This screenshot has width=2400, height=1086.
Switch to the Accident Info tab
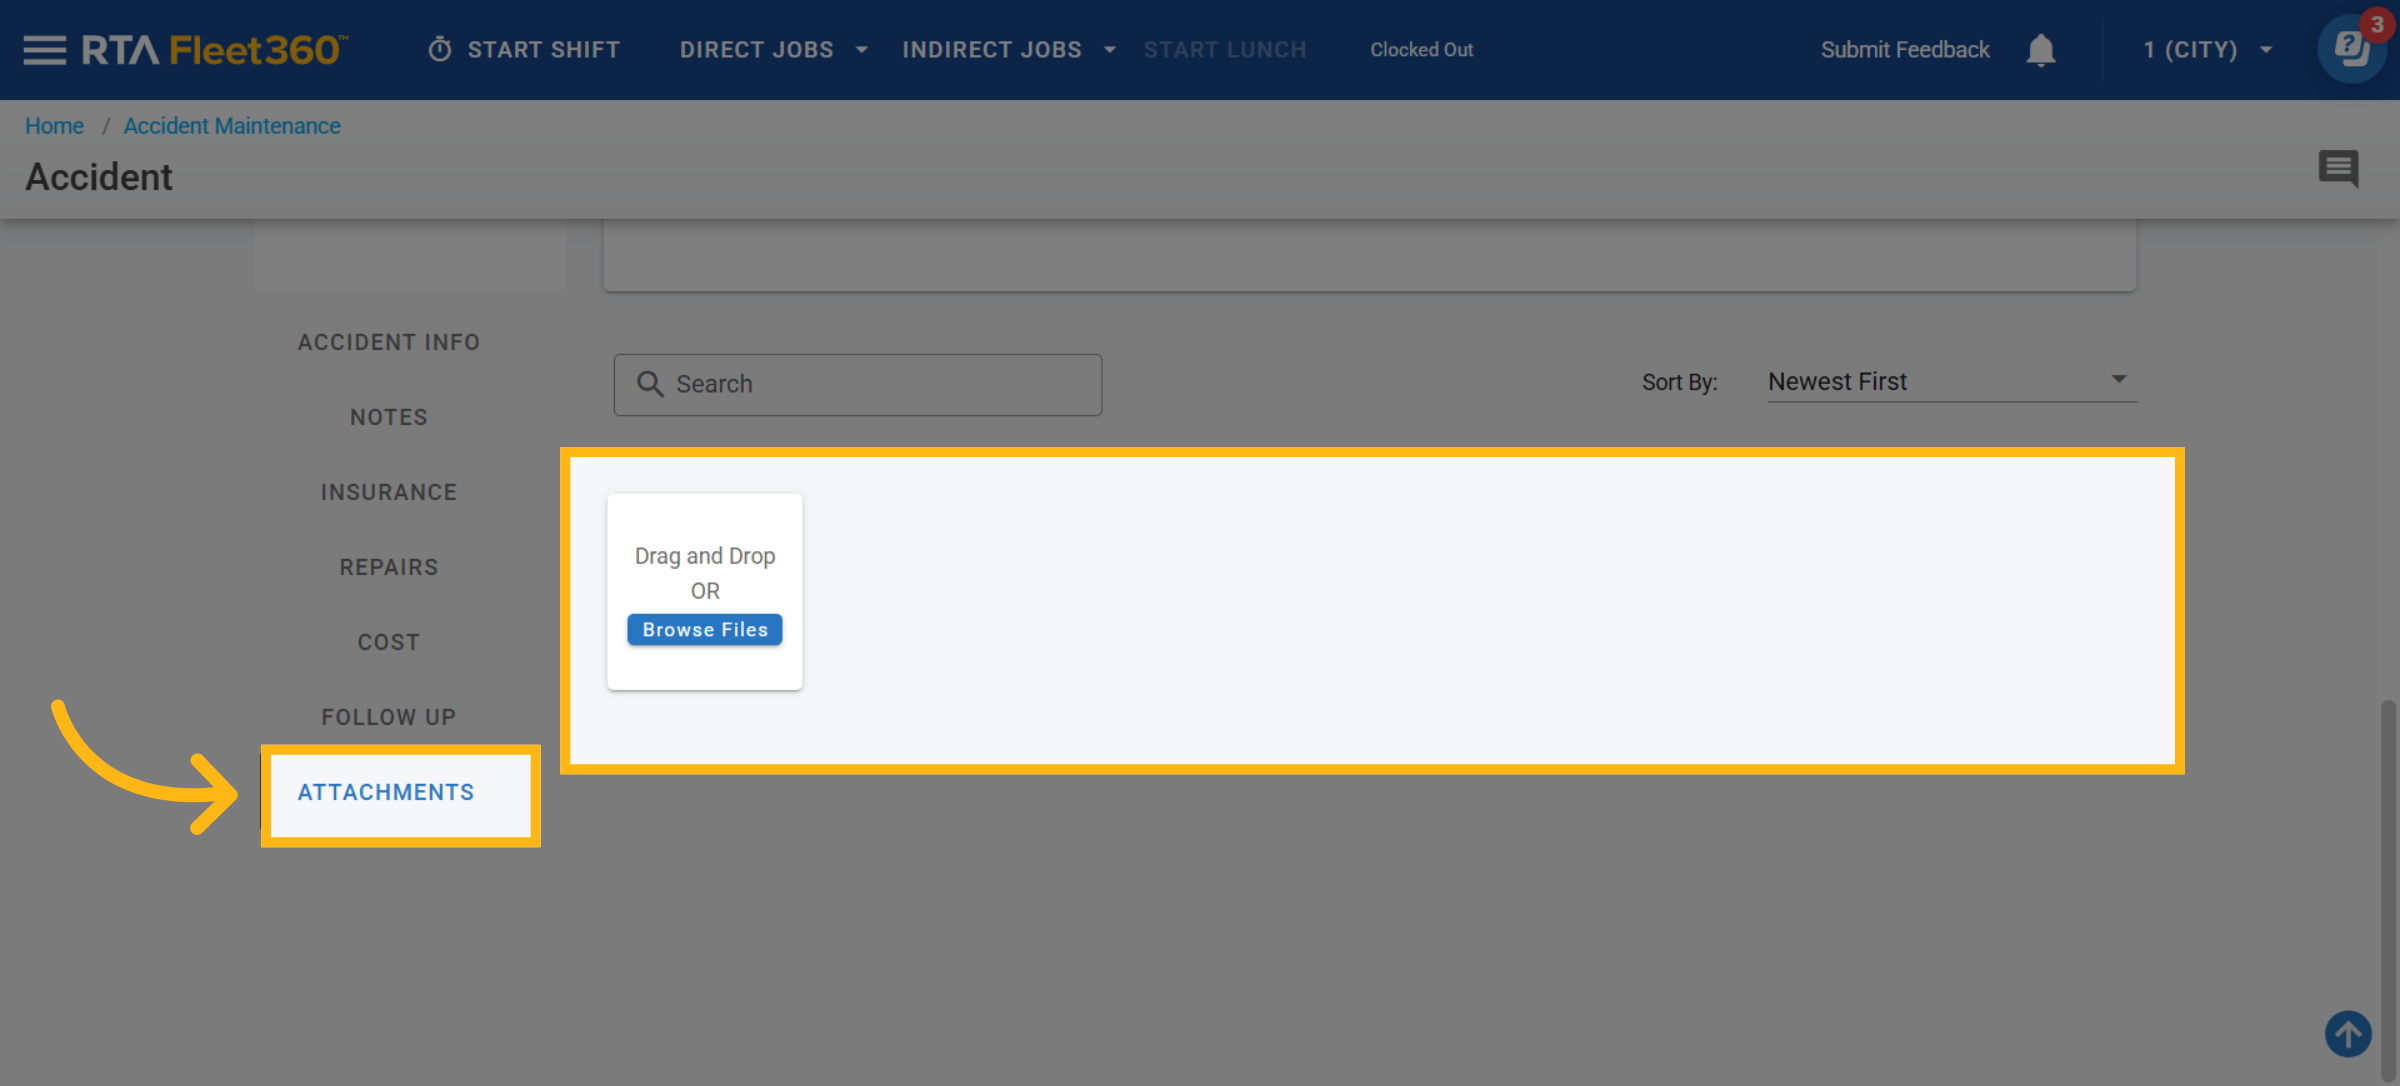(x=389, y=342)
